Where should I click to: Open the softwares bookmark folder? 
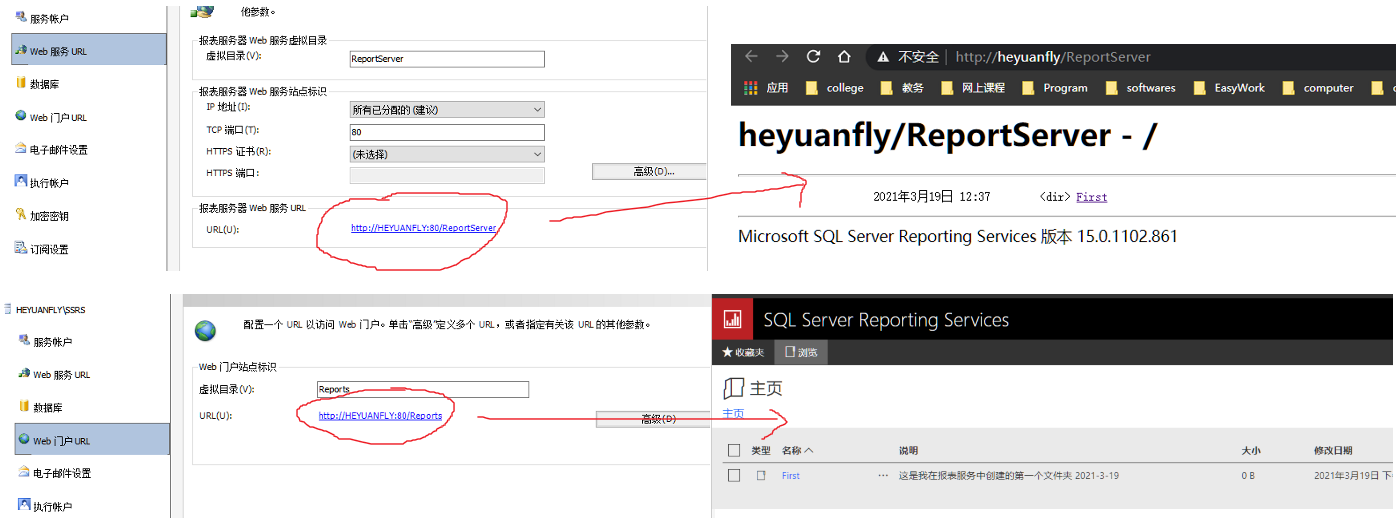tap(1141, 88)
